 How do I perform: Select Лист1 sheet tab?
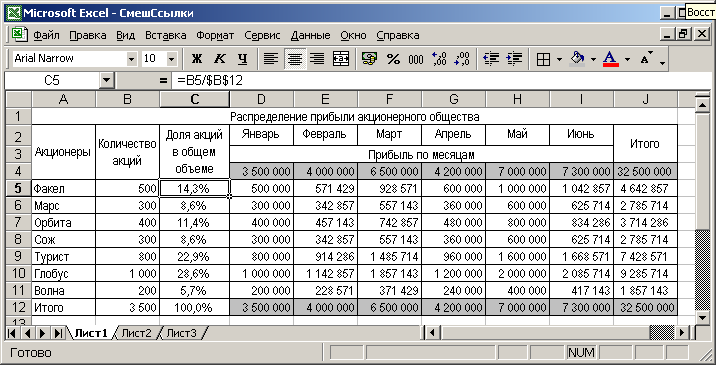(91, 333)
